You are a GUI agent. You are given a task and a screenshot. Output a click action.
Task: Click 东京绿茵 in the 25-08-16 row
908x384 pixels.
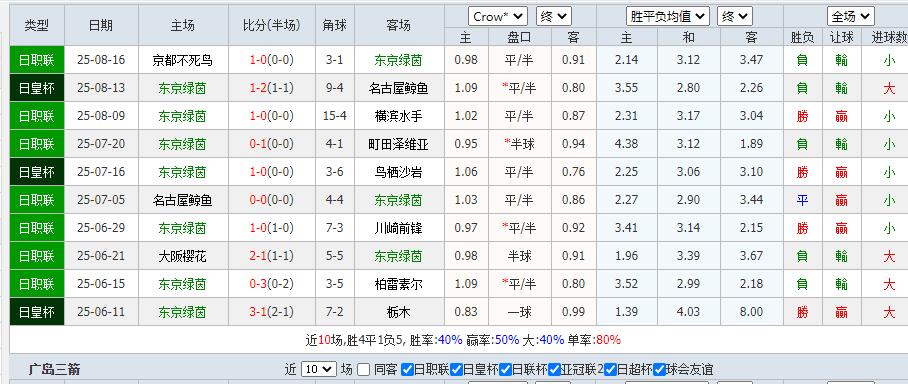pyautogui.click(x=398, y=60)
